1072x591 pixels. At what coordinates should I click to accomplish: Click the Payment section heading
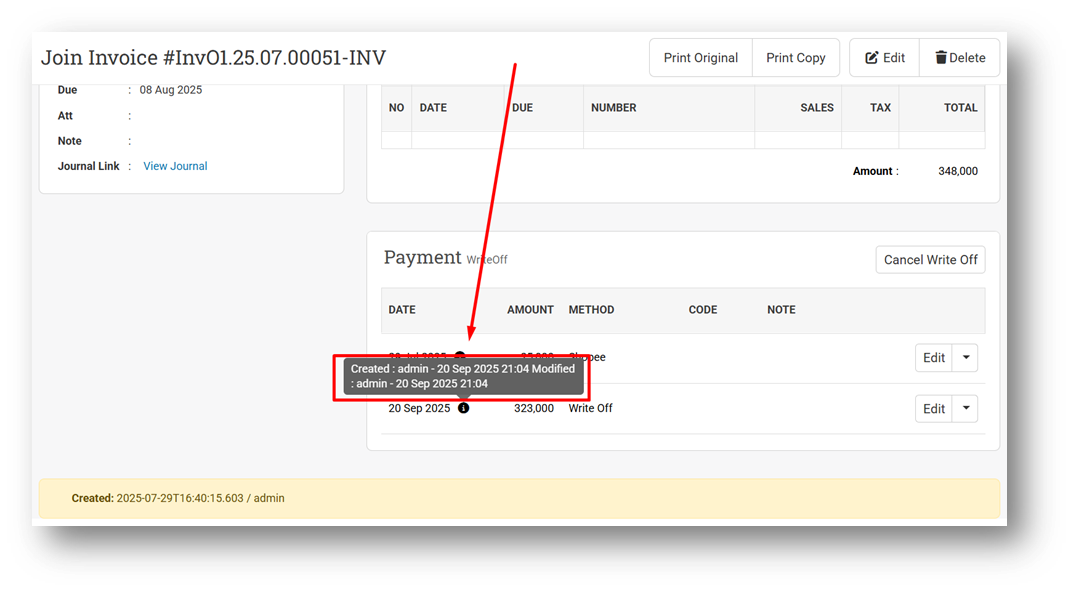423,257
